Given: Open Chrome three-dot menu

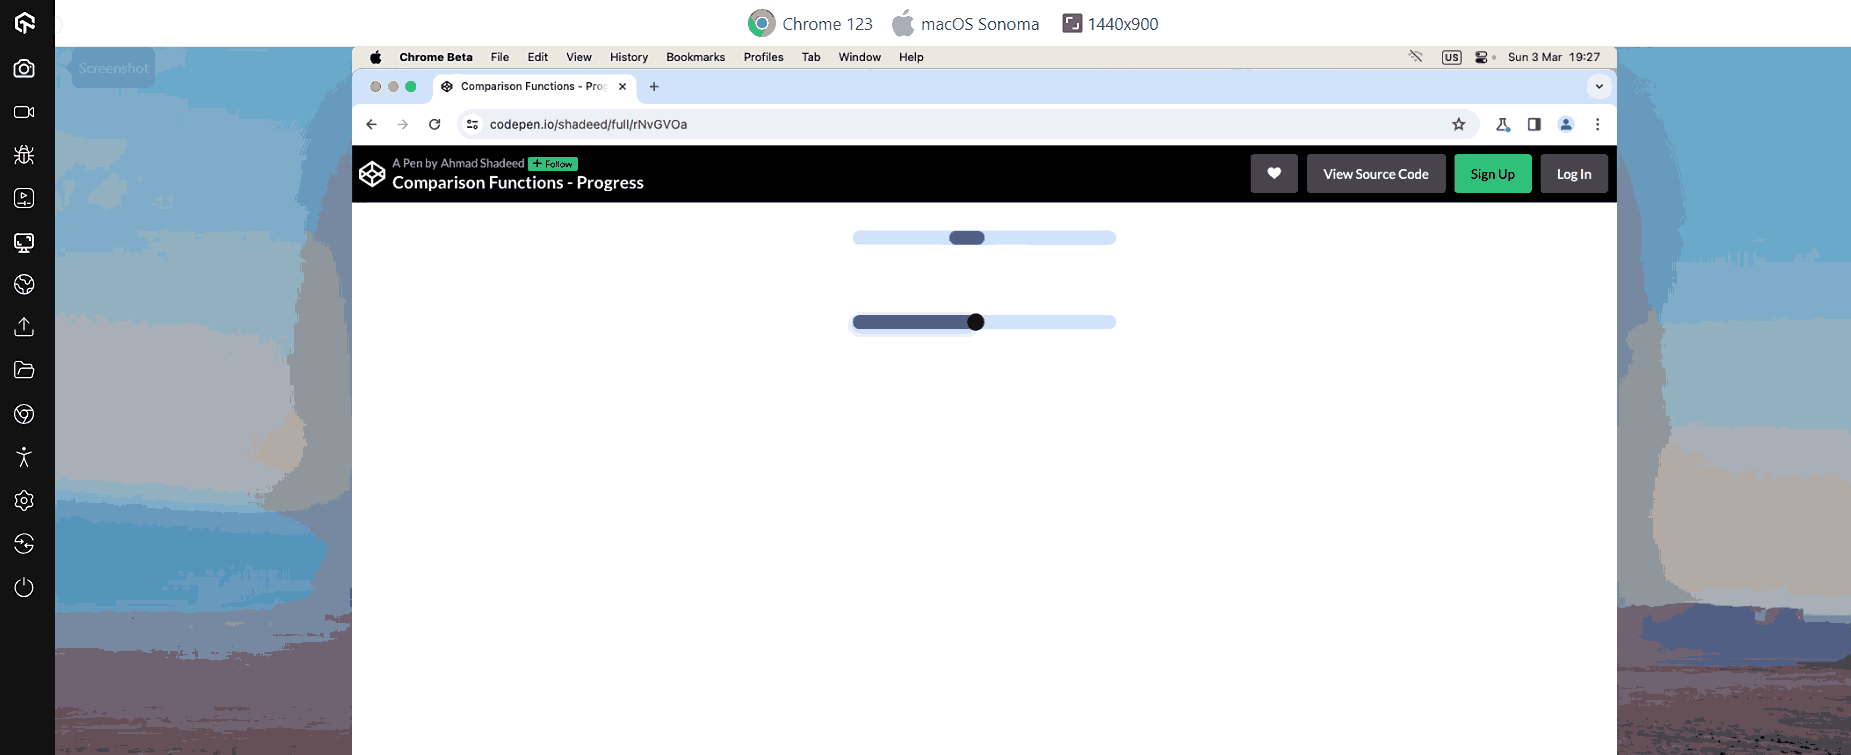Looking at the screenshot, I should pos(1598,124).
